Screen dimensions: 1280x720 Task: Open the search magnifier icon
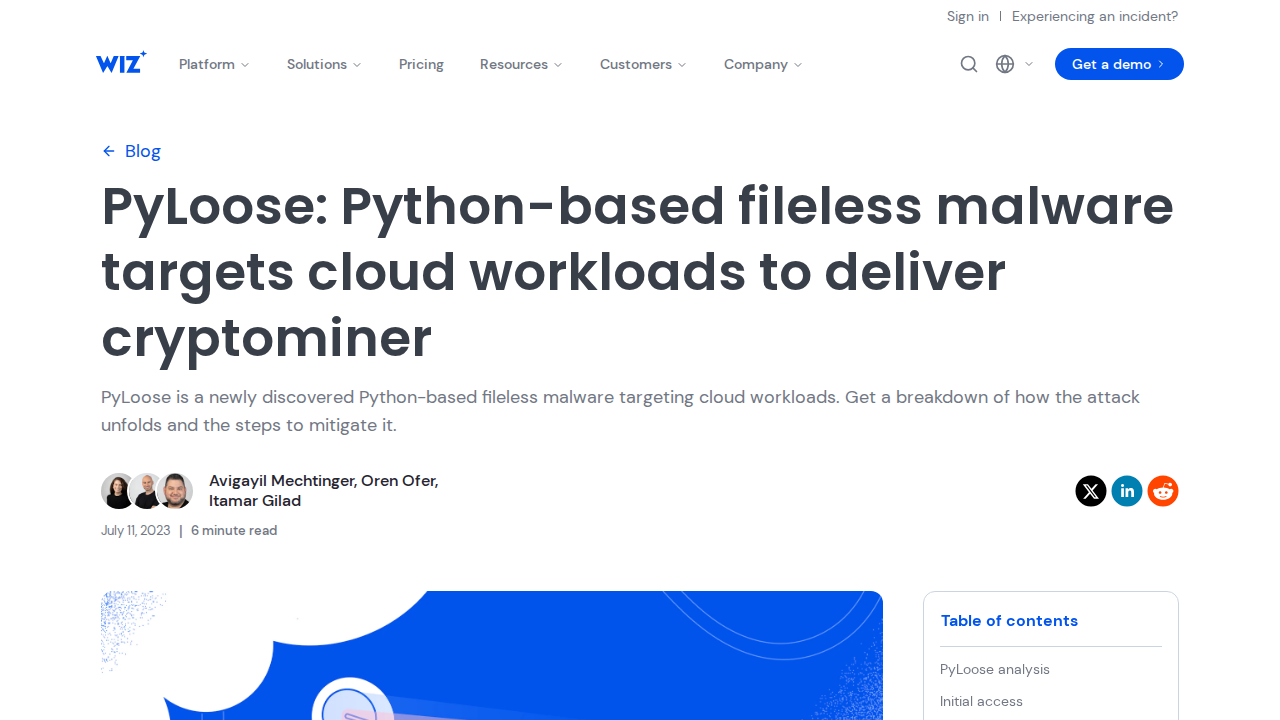click(x=969, y=64)
